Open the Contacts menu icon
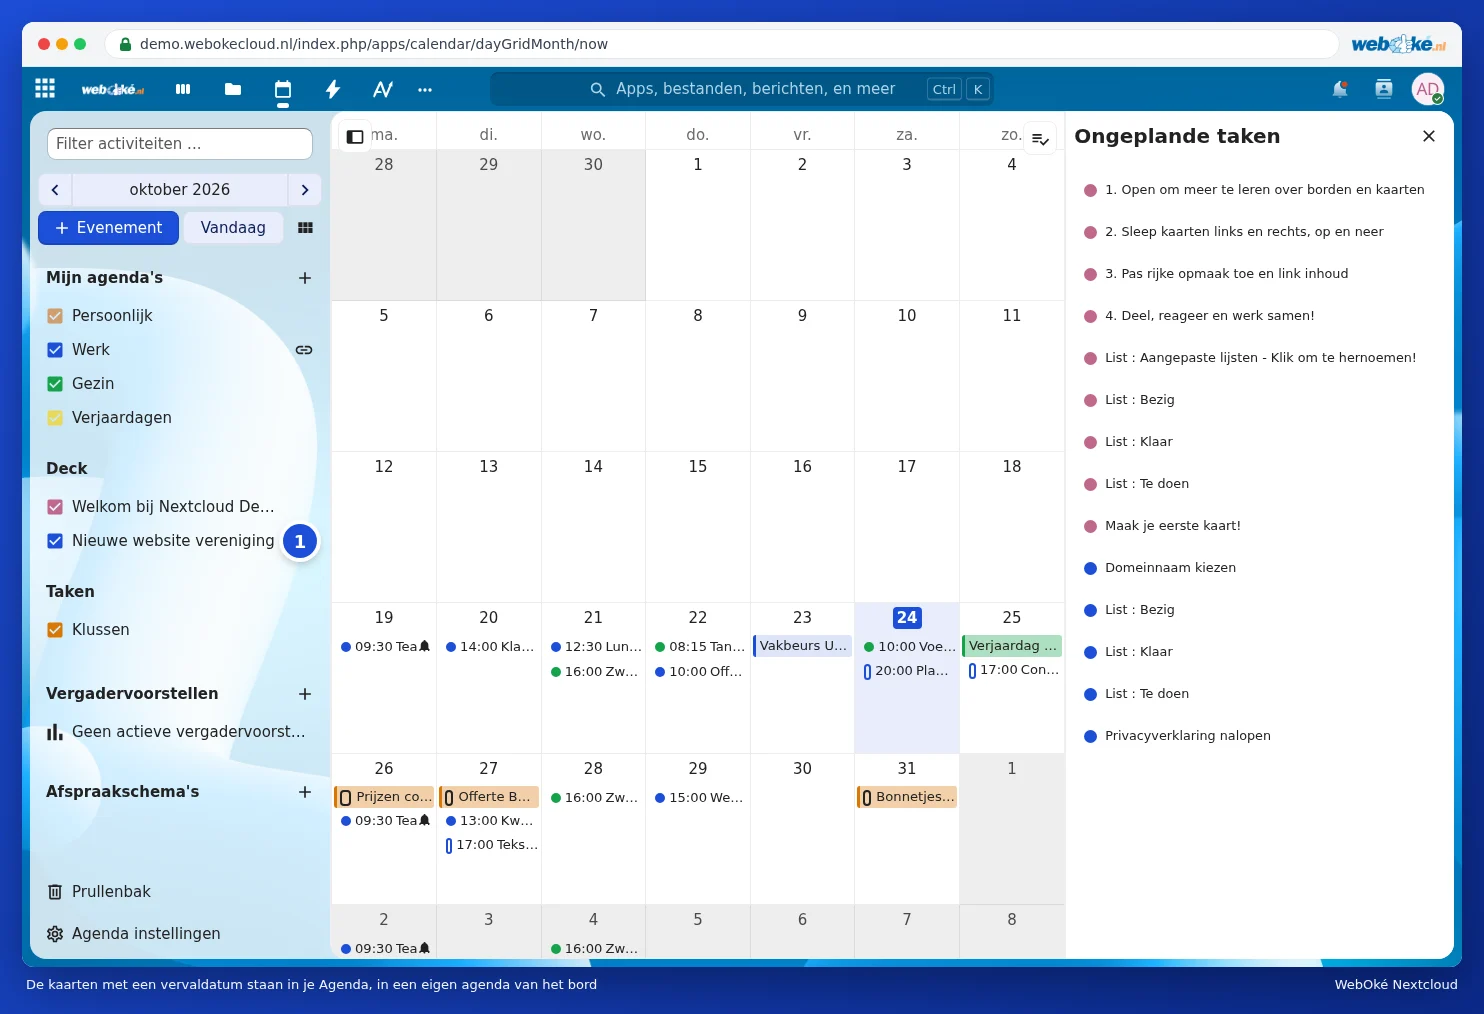The width and height of the screenshot is (1484, 1014). tap(1384, 89)
